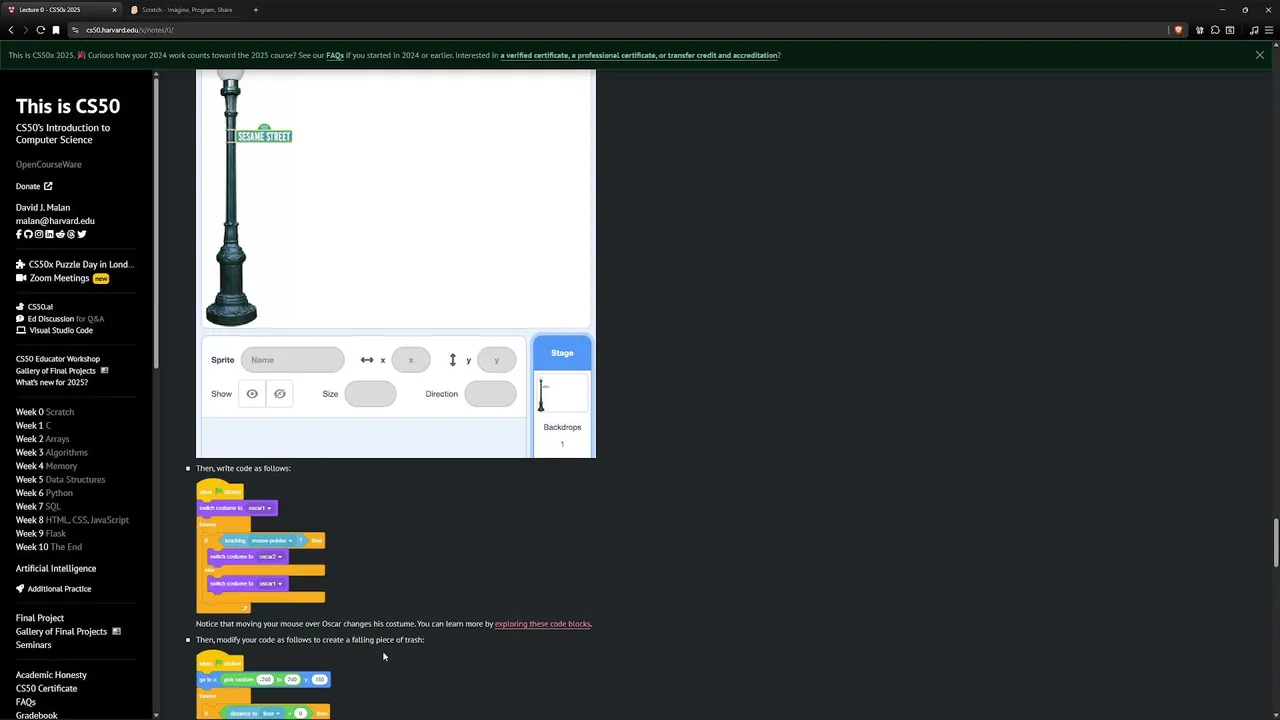Click the browser forward arrow
Image resolution: width=1280 pixels, height=720 pixels.
tap(26, 30)
